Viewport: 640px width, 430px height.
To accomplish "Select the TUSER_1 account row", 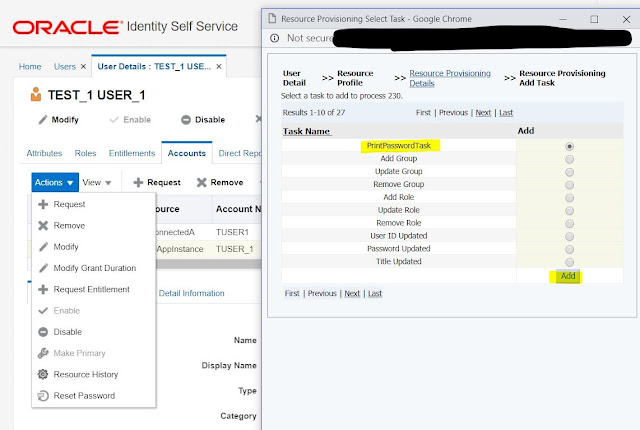I will click(x=208, y=249).
